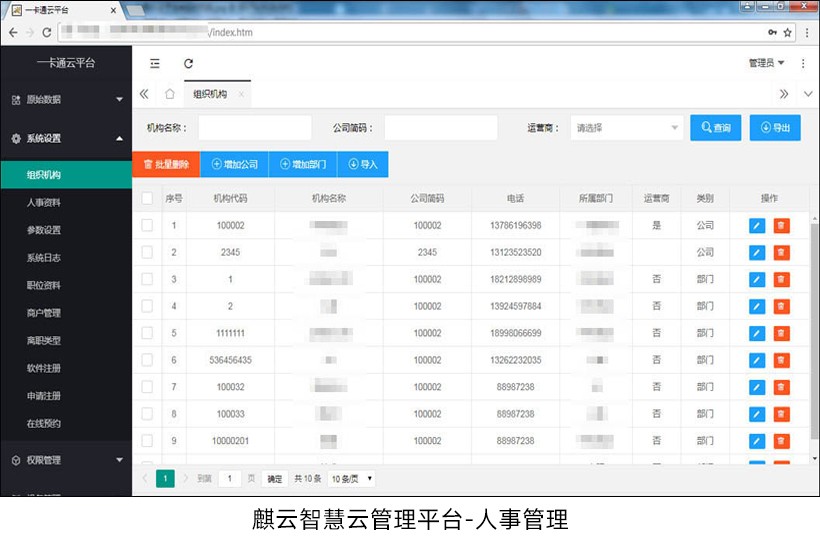Image resolution: width=820 pixels, height=540 pixels.
Task: Click the 查询 search button
Action: click(716, 128)
